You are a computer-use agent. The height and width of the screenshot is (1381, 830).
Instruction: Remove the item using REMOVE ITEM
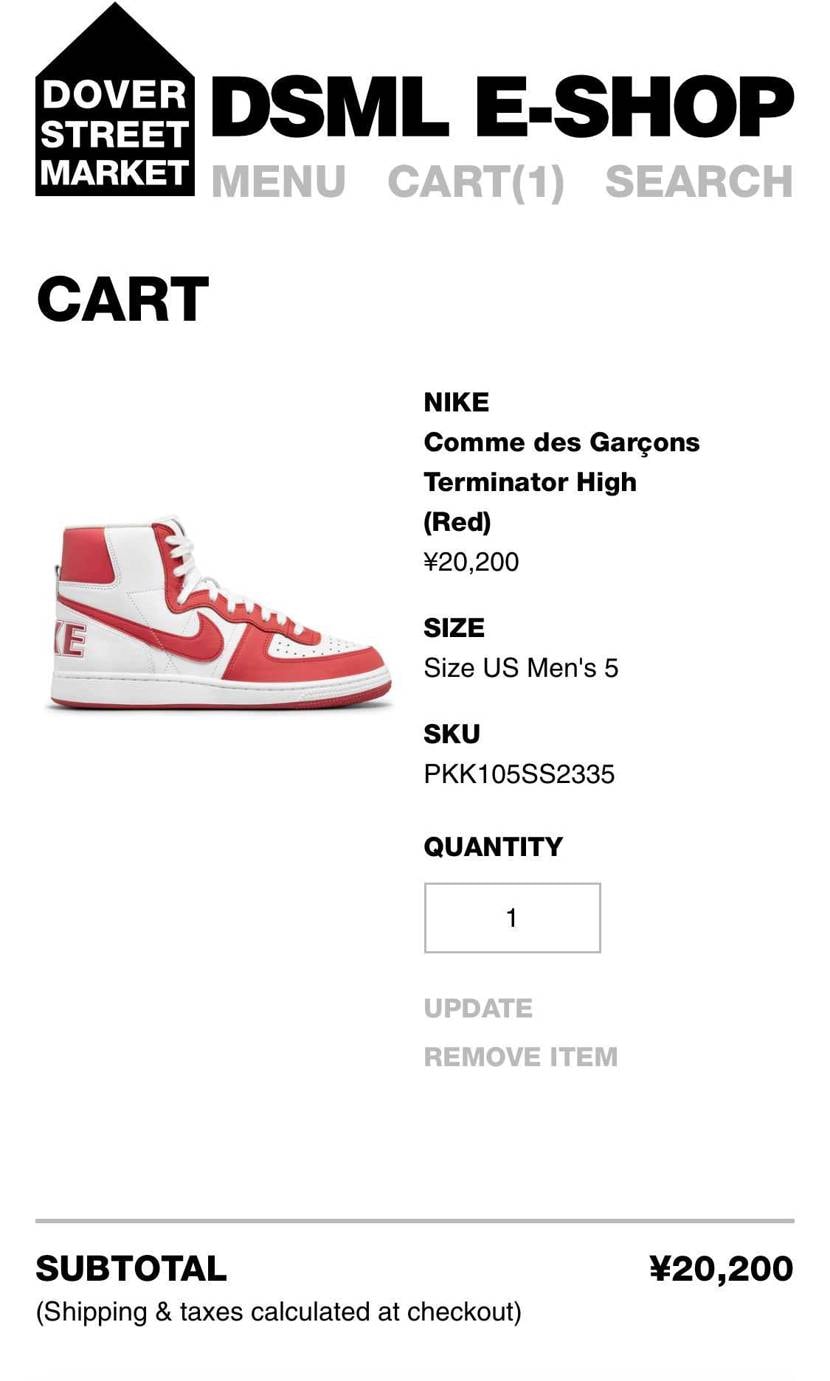point(520,1057)
